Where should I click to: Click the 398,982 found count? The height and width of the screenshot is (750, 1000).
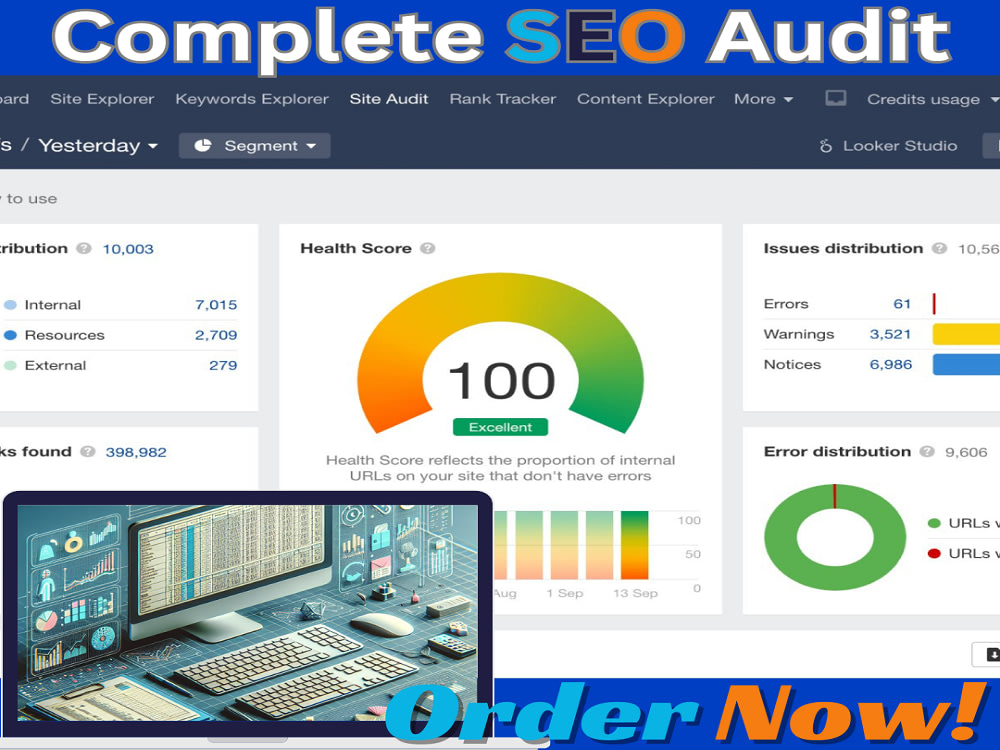click(x=136, y=452)
